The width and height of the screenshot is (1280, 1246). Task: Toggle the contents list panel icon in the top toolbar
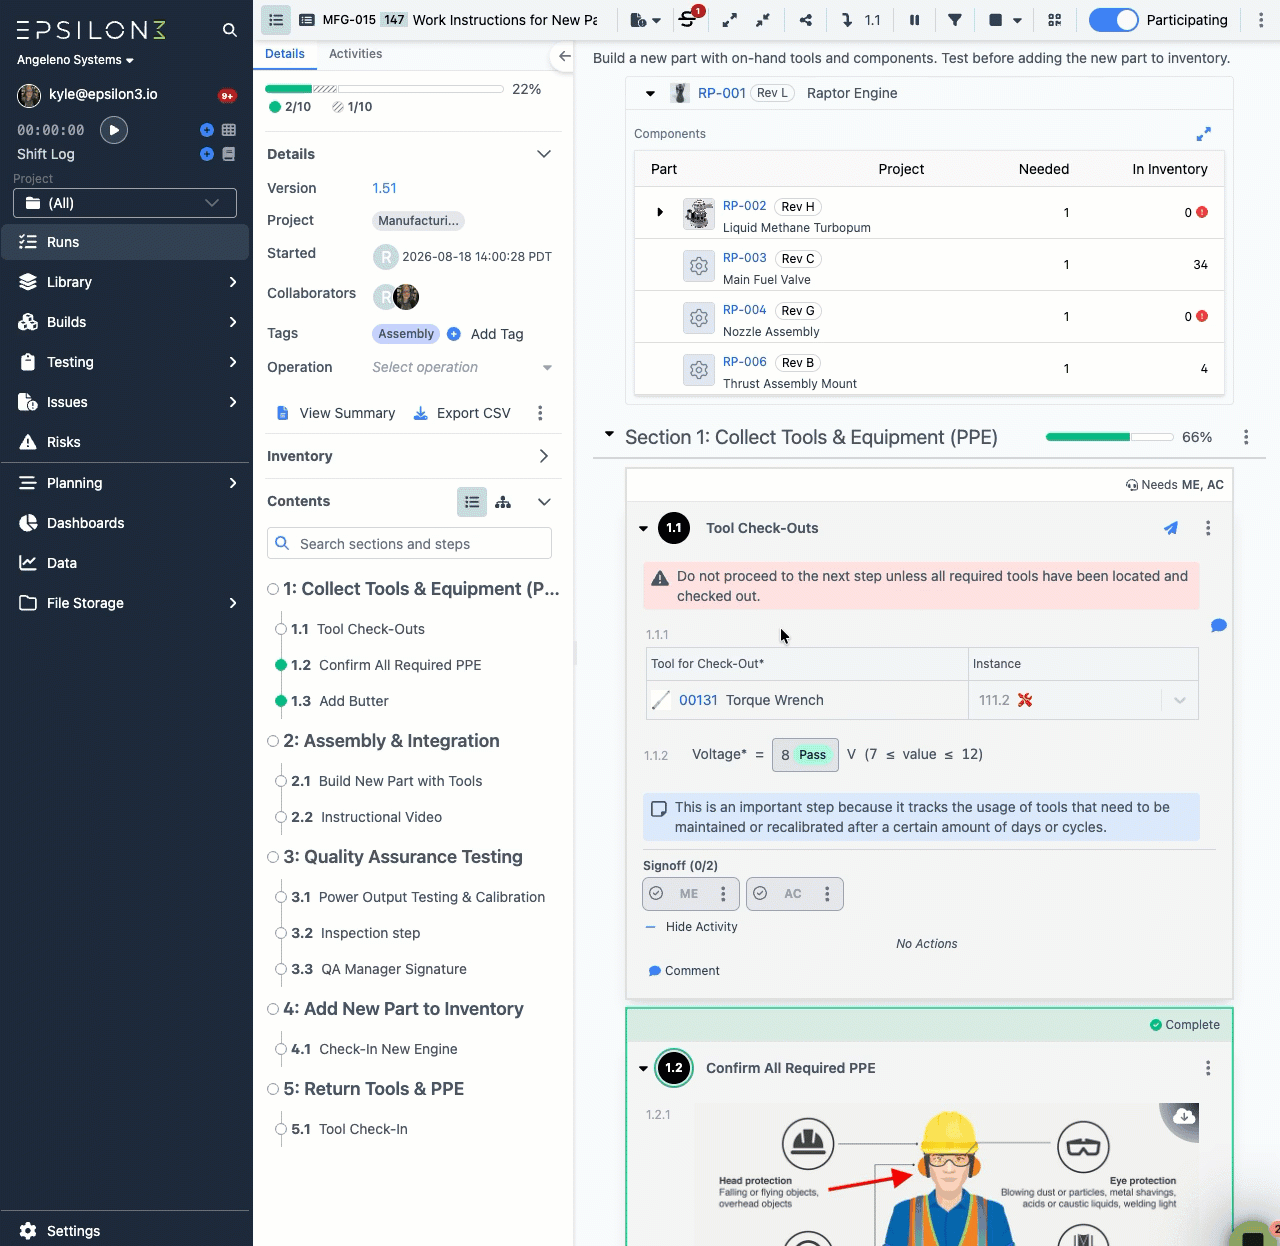(276, 20)
